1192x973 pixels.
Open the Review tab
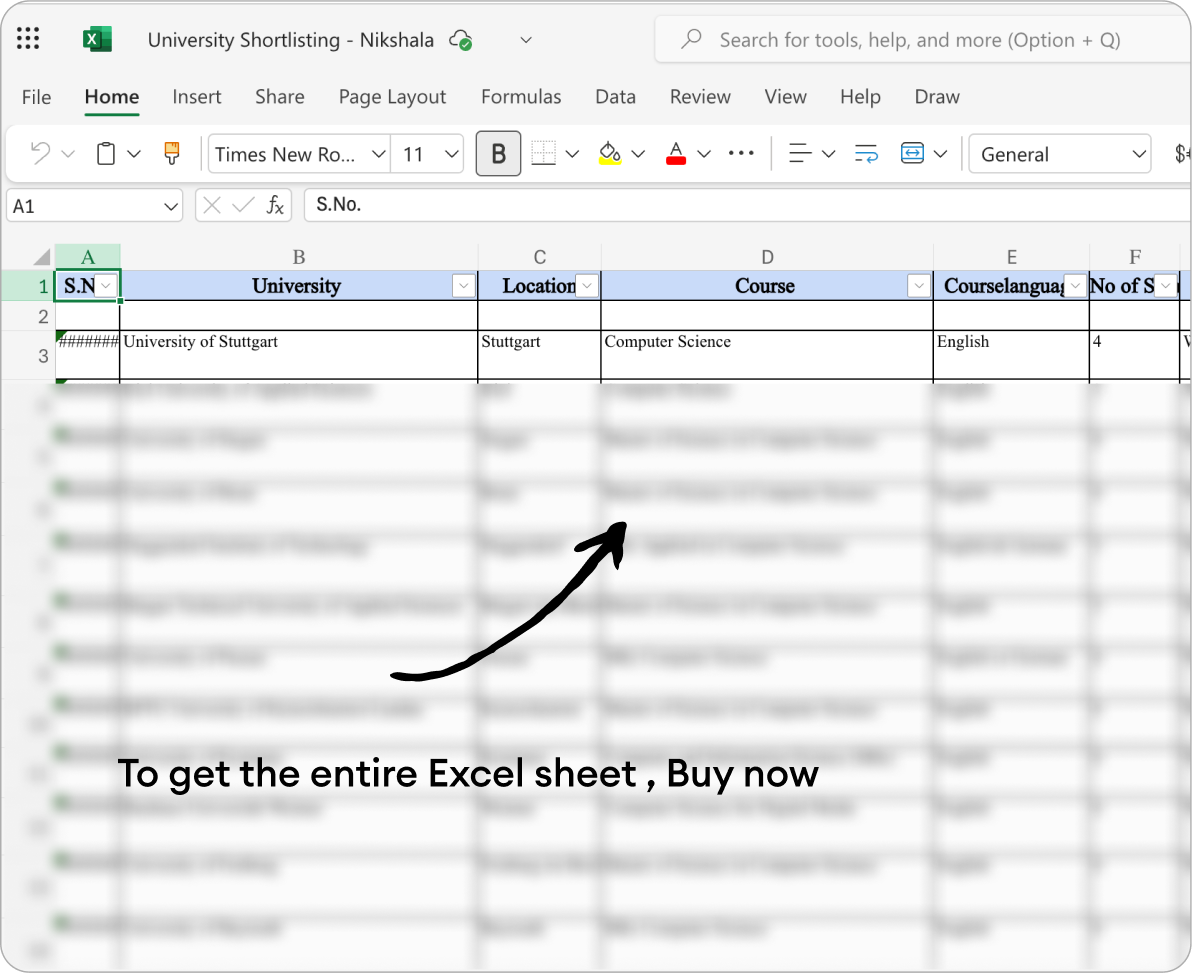tap(700, 97)
